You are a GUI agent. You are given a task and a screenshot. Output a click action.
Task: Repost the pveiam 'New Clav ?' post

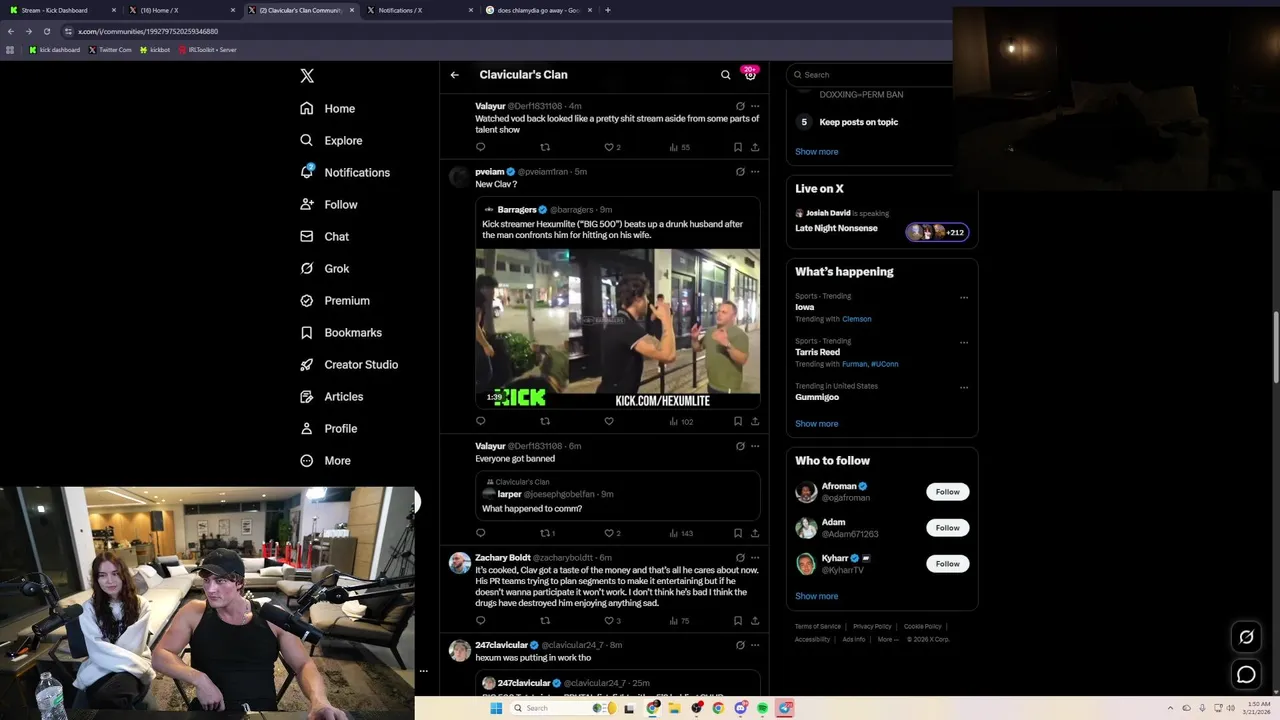click(x=545, y=421)
